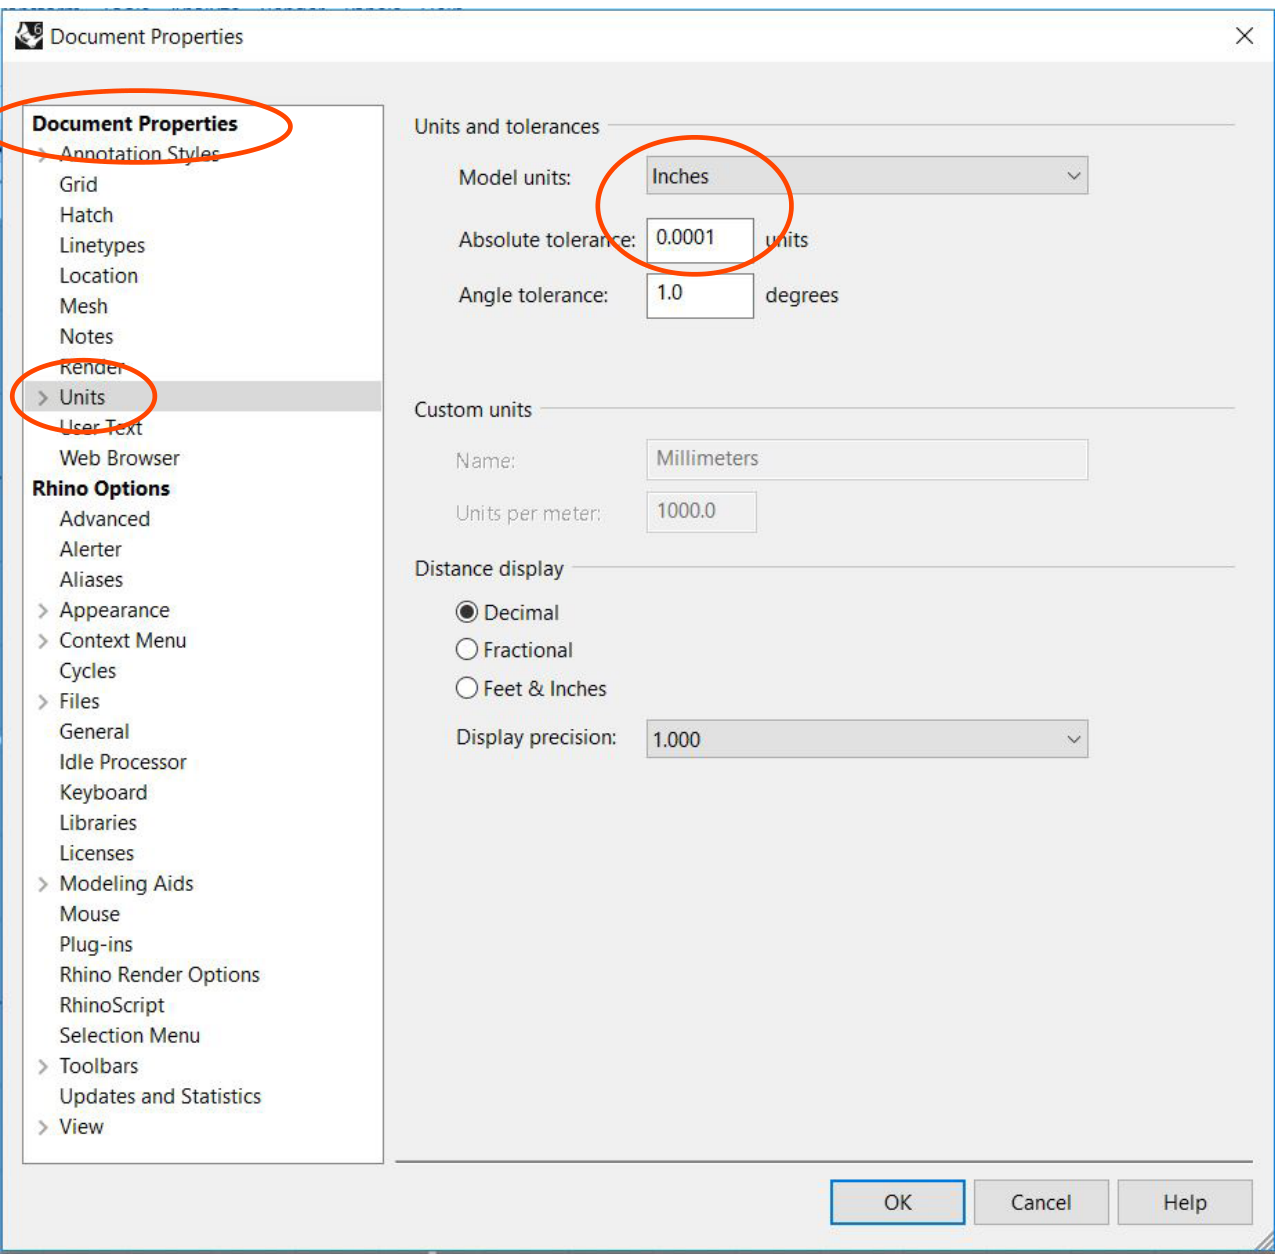The height and width of the screenshot is (1260, 1275).
Task: Select the Document Properties heading
Action: [135, 124]
